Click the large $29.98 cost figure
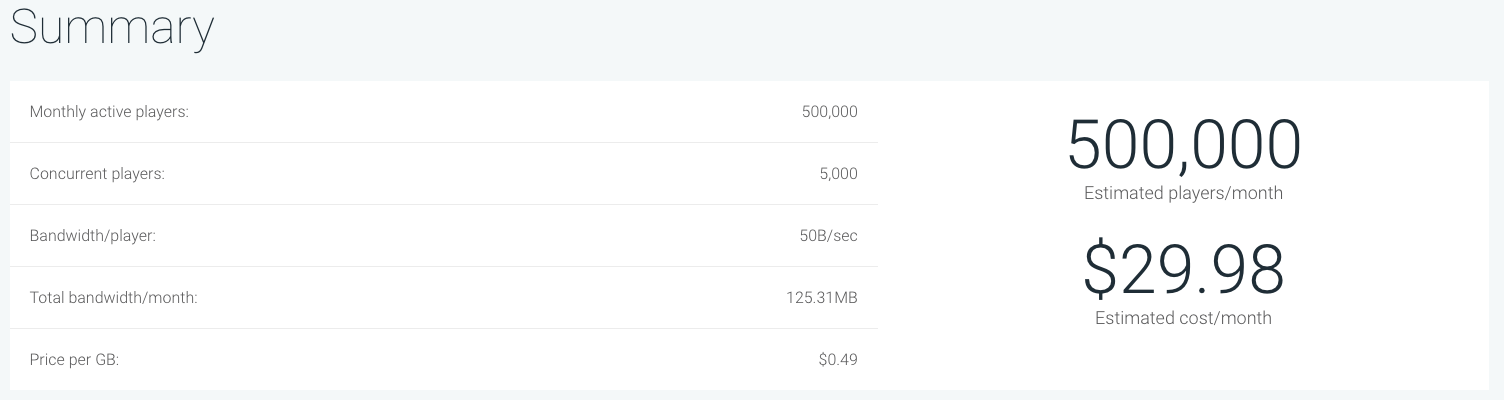Screen dimensions: 1504x400 (x=1183, y=270)
